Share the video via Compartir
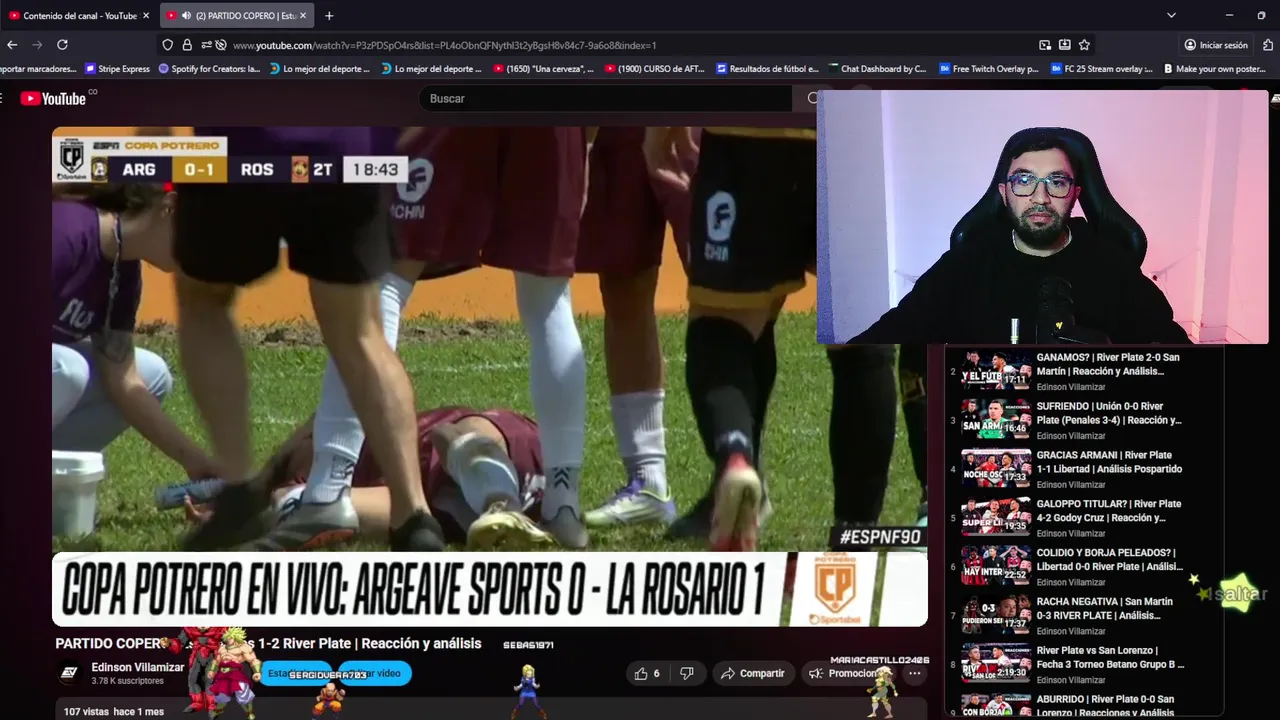Viewport: 1280px width, 720px height. [x=752, y=673]
